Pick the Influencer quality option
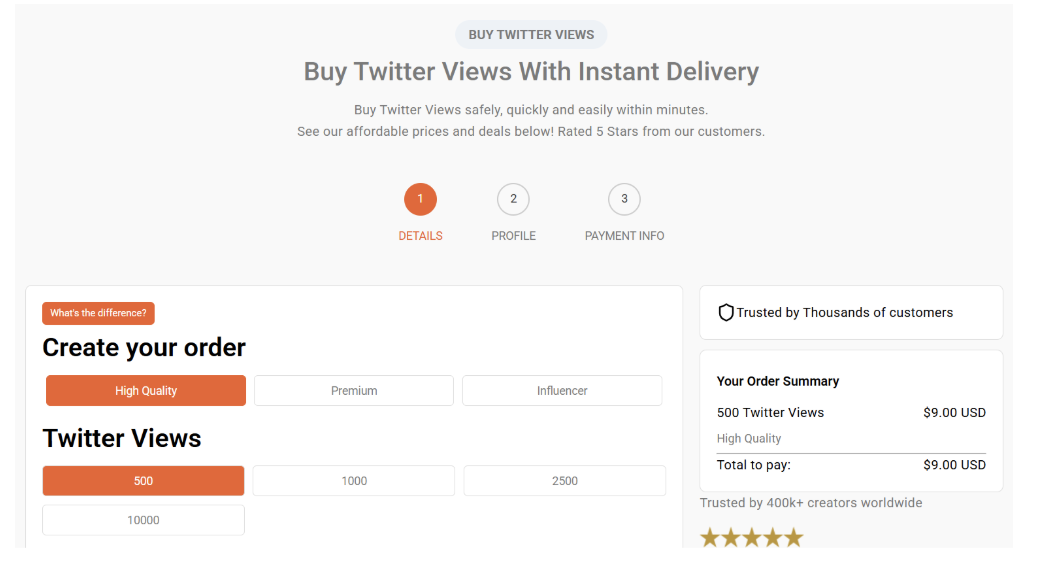 (562, 391)
